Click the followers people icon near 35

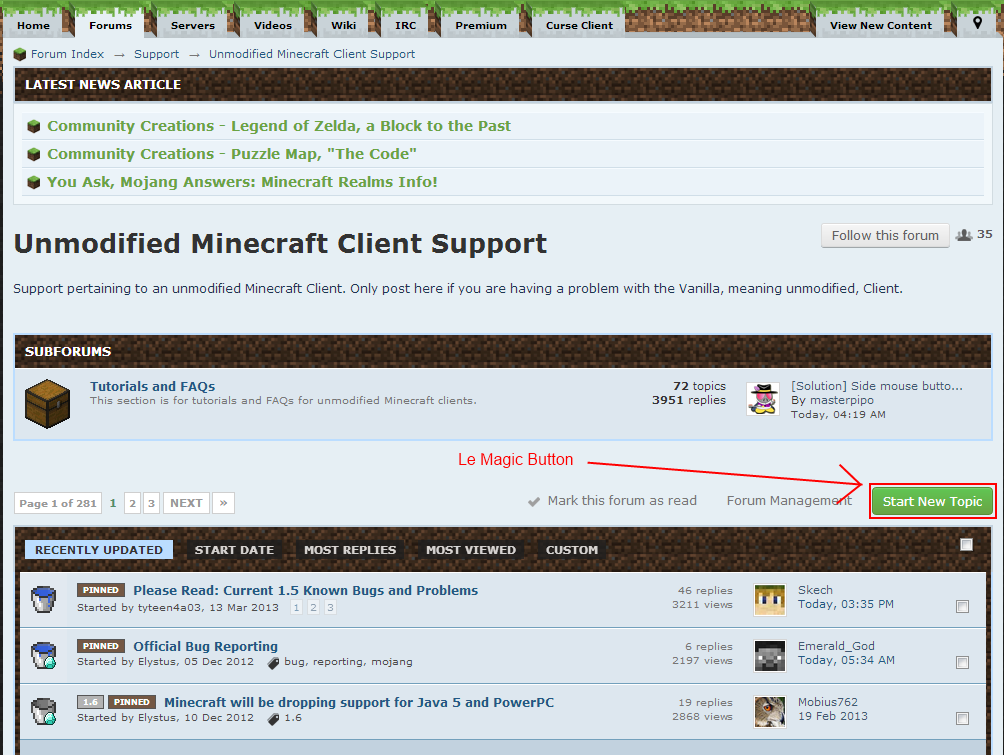click(x=964, y=235)
